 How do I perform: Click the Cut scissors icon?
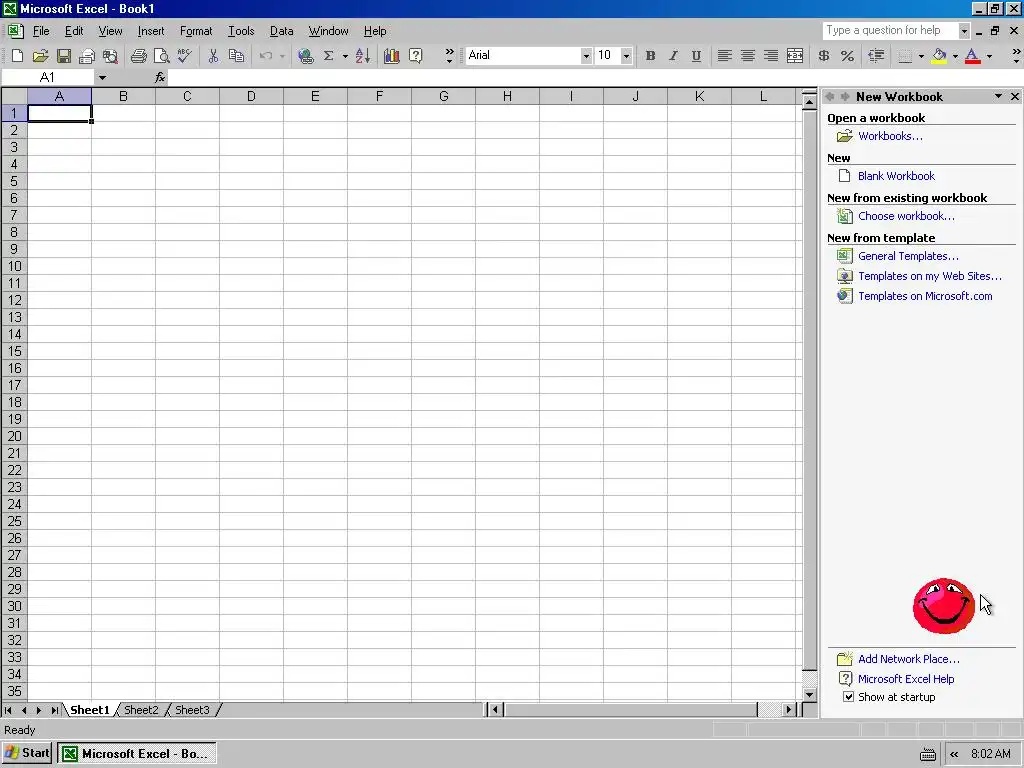tap(213, 56)
